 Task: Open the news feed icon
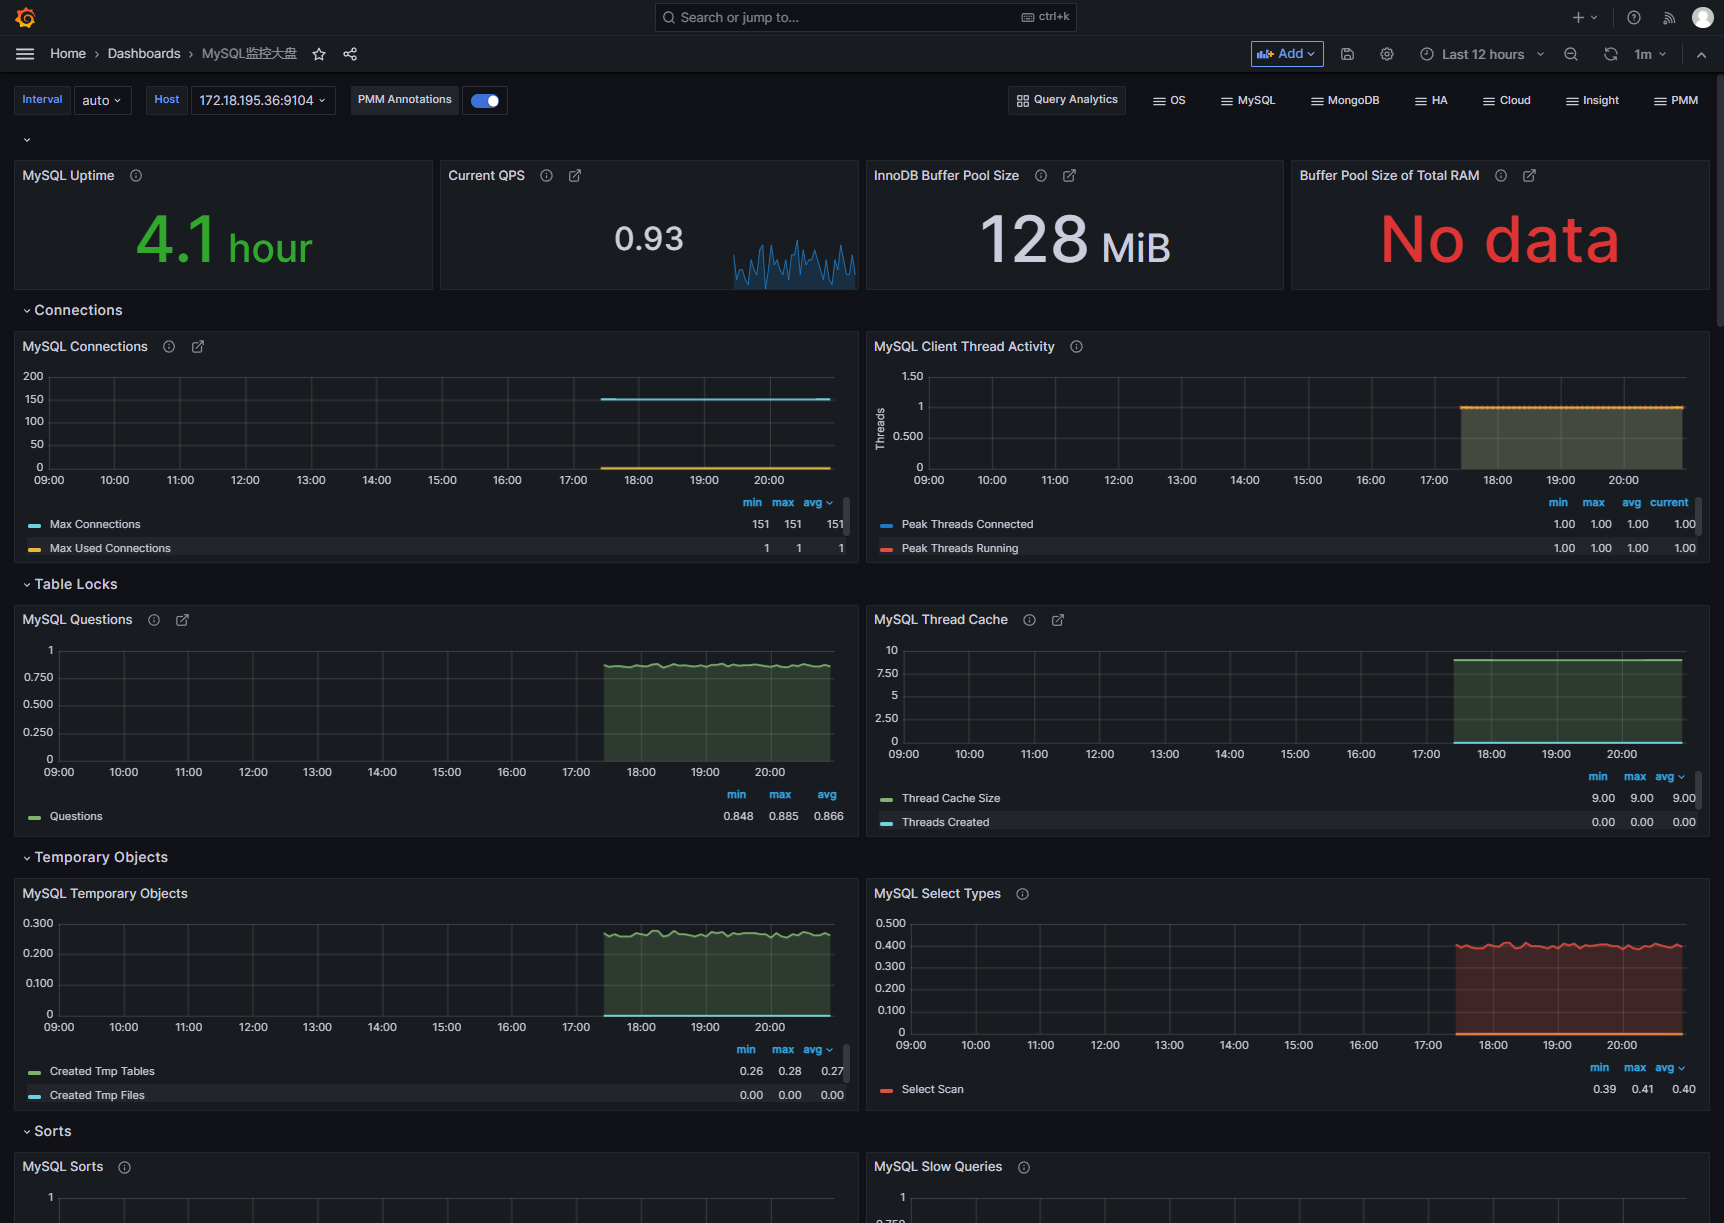point(1669,17)
